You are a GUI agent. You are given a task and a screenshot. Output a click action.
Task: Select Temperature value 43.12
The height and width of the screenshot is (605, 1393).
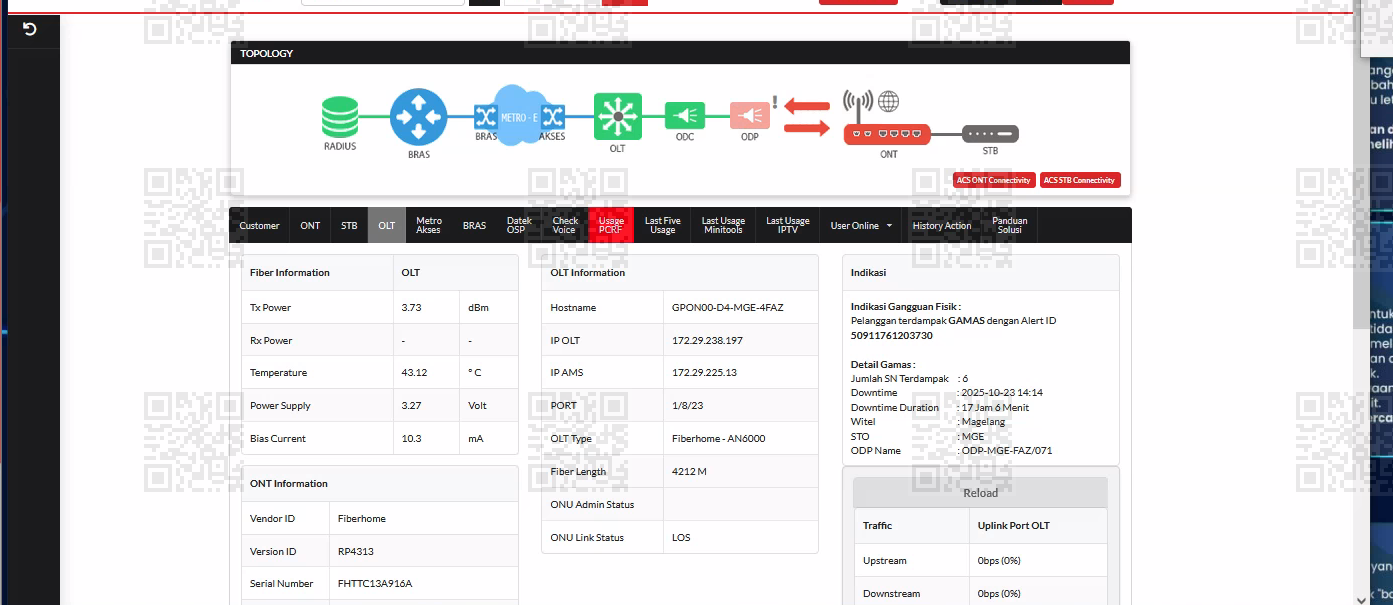click(414, 372)
